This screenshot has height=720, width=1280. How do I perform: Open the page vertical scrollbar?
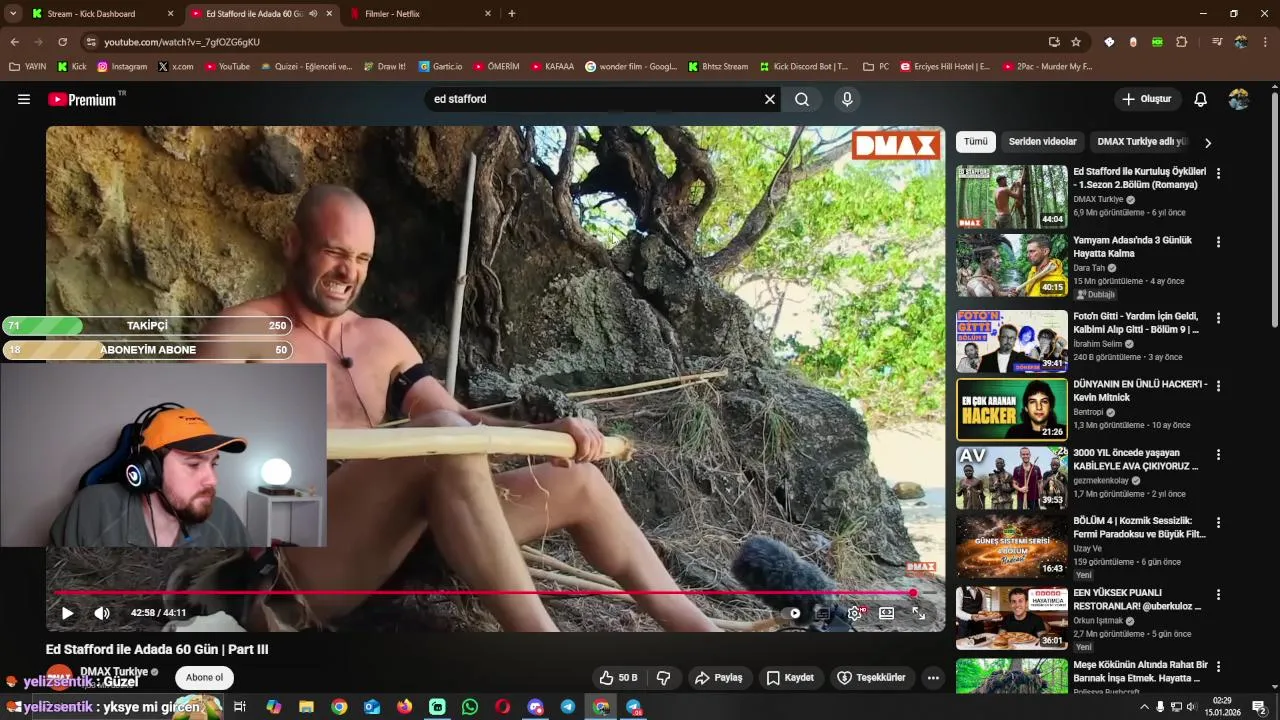point(1274,209)
